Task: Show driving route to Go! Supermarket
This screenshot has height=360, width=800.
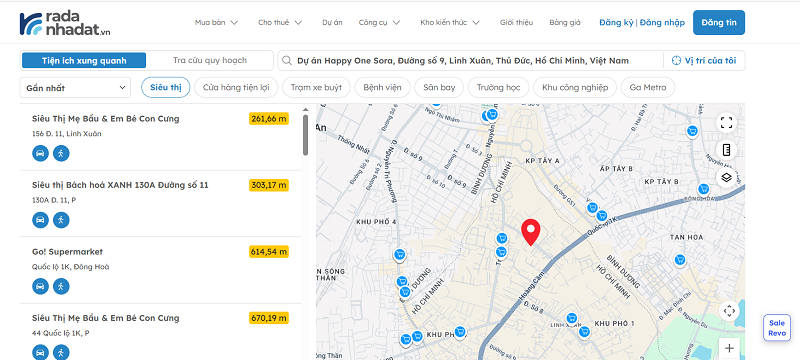Action: [40, 286]
